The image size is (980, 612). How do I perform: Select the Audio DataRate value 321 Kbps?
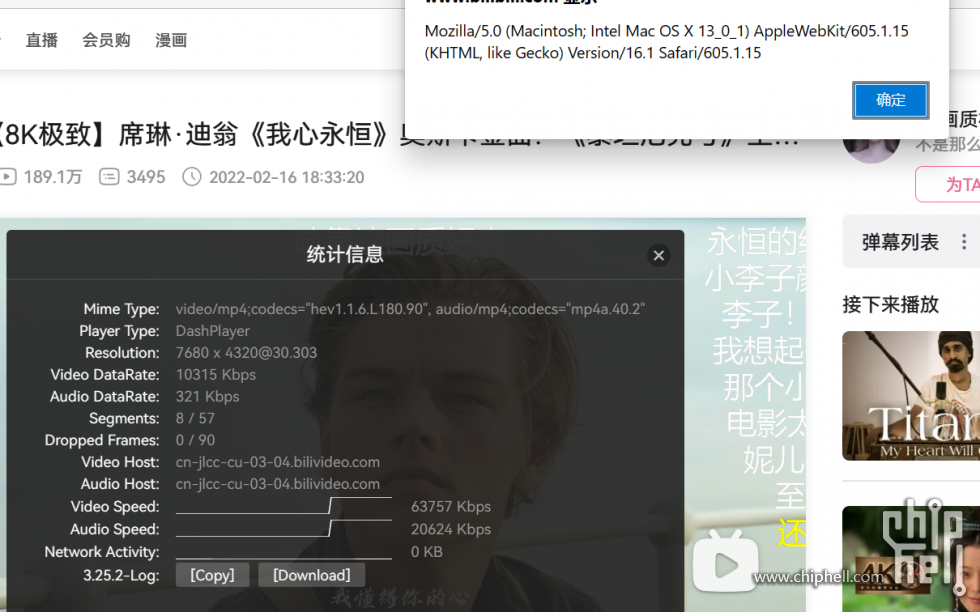pyautogui.click(x=208, y=396)
